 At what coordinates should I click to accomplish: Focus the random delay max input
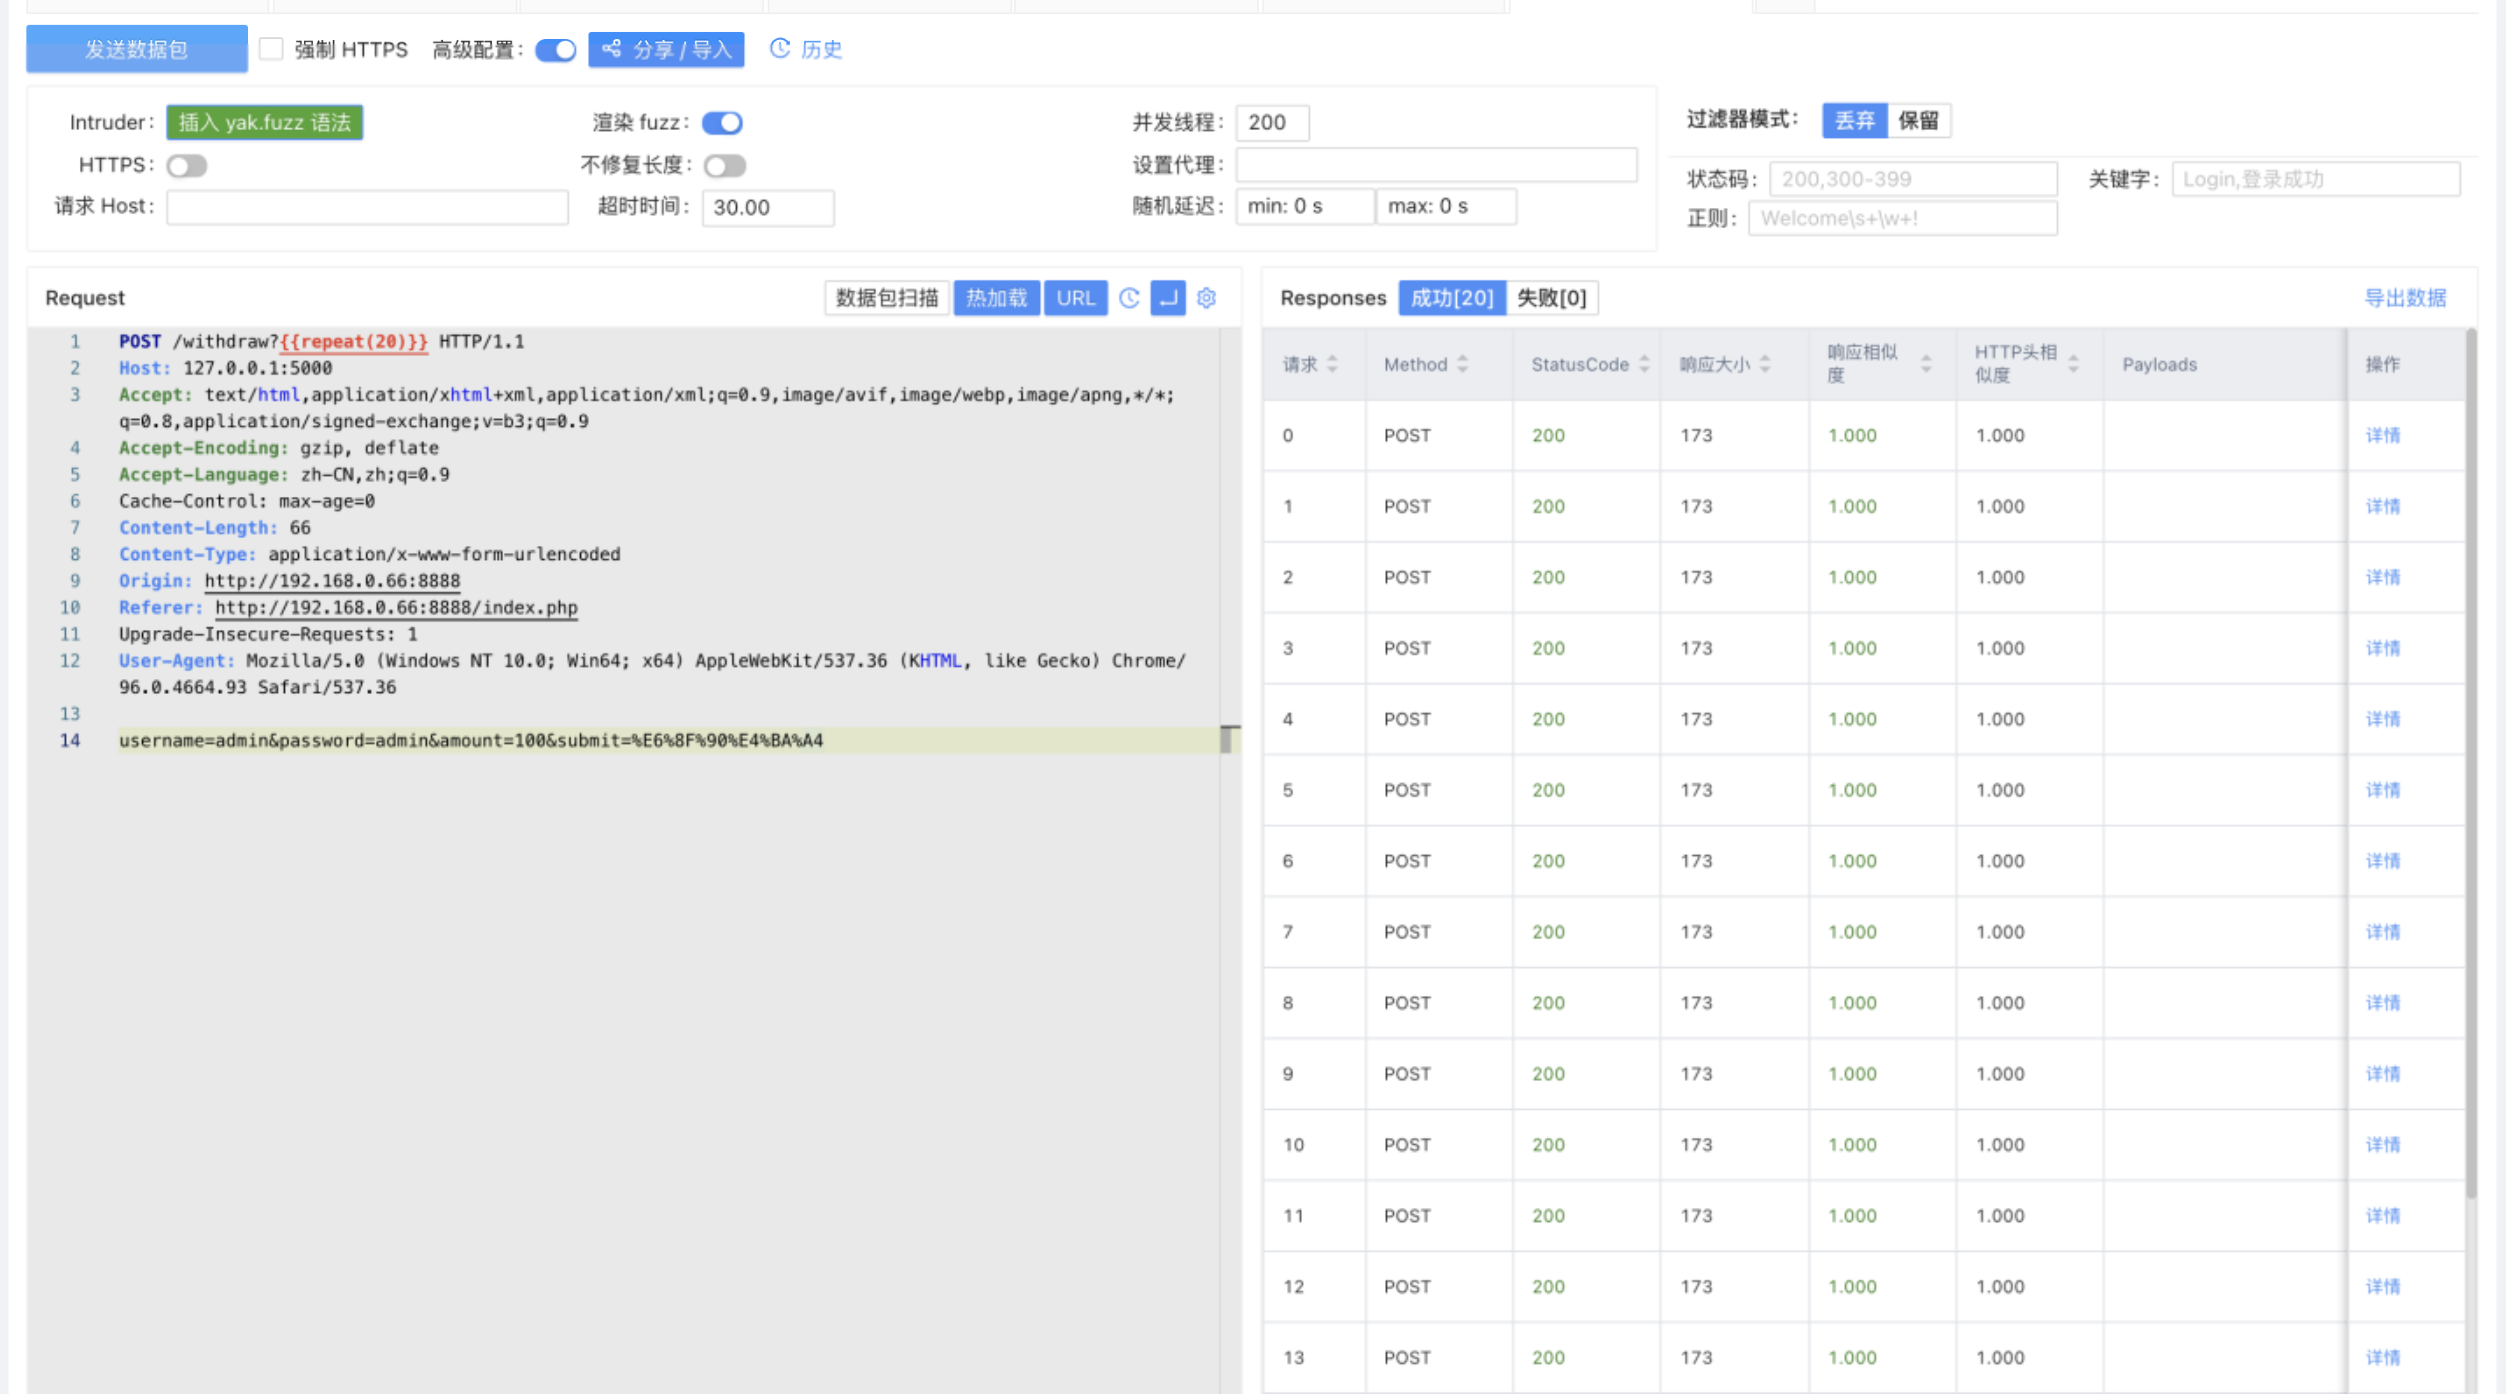click(x=1446, y=206)
